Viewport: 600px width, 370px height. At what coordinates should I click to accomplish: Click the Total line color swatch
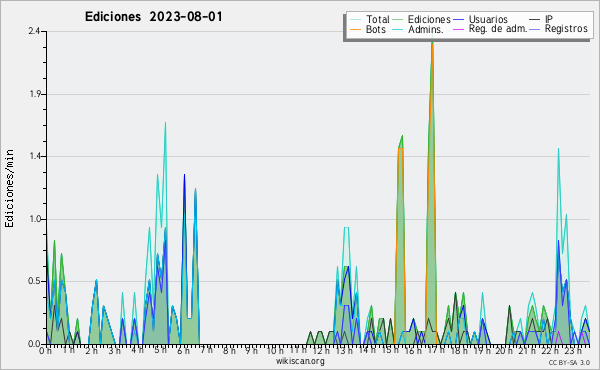point(355,20)
